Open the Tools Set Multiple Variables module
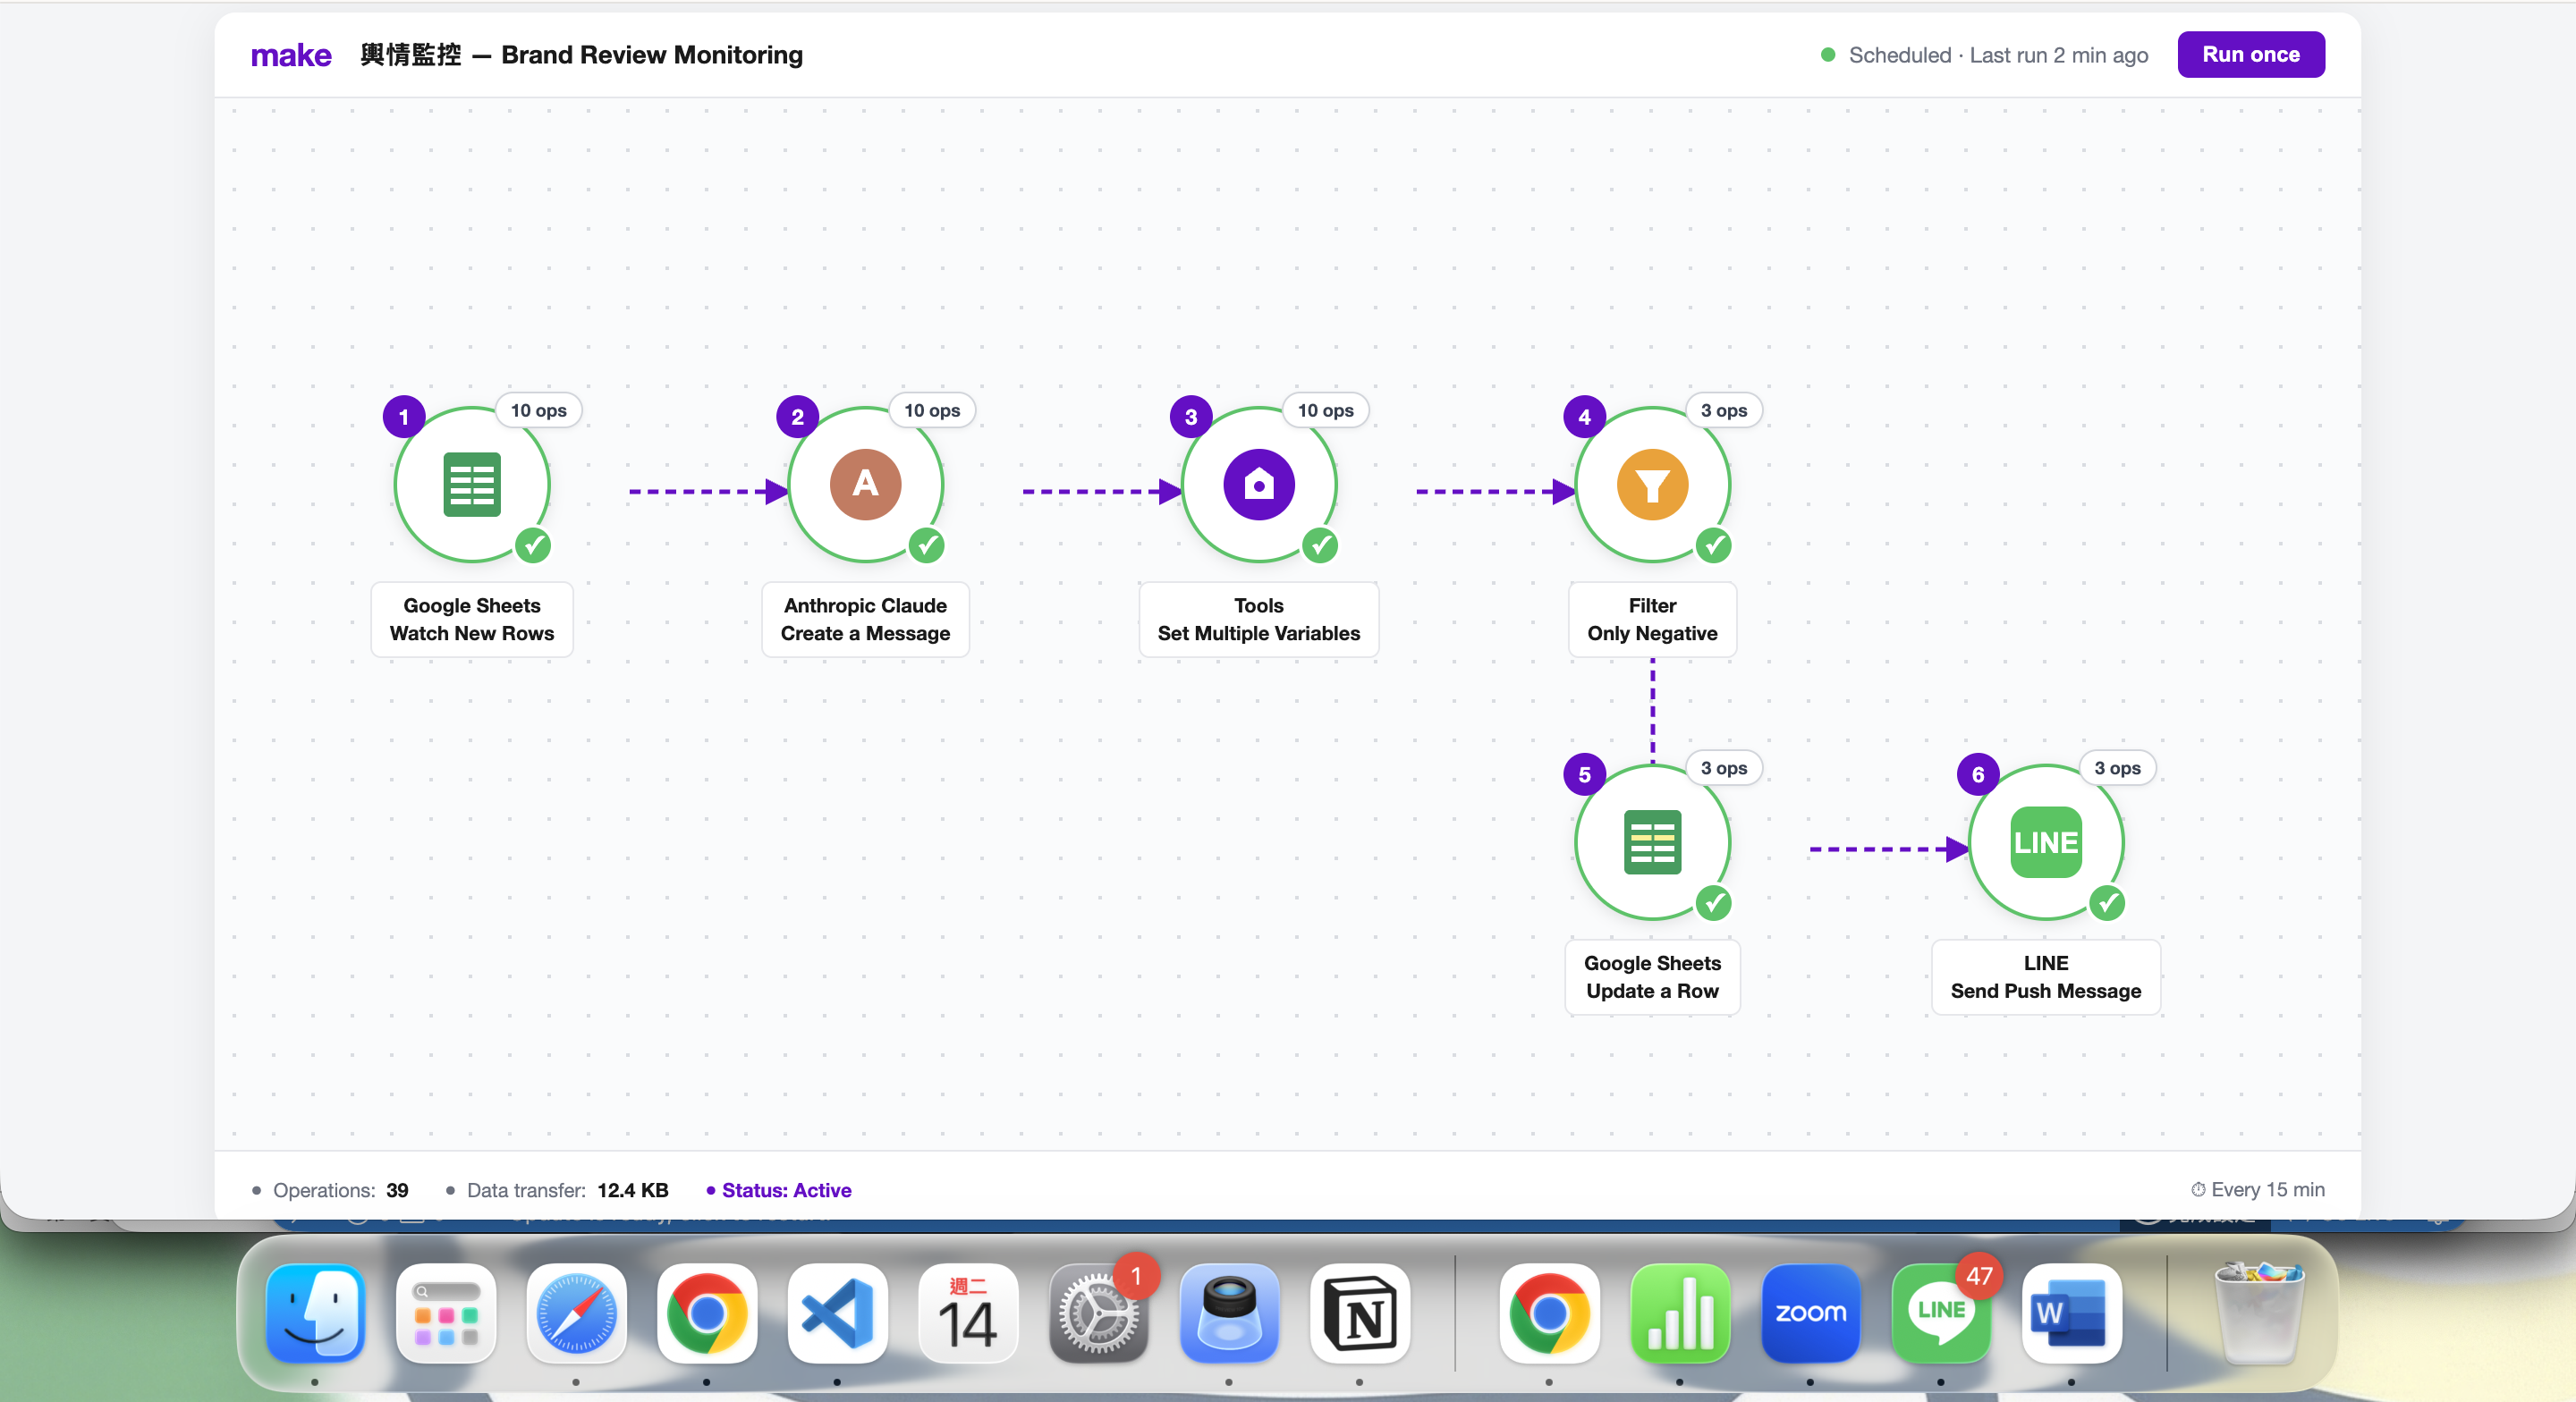Screen dimensions: 2576x1402 (1259, 485)
